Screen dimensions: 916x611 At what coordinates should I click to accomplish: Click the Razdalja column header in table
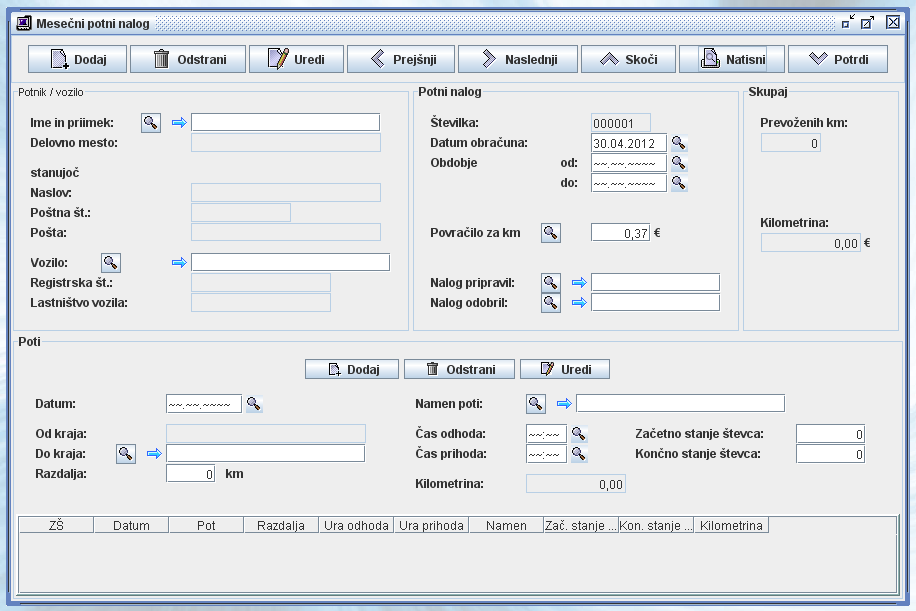click(x=281, y=525)
